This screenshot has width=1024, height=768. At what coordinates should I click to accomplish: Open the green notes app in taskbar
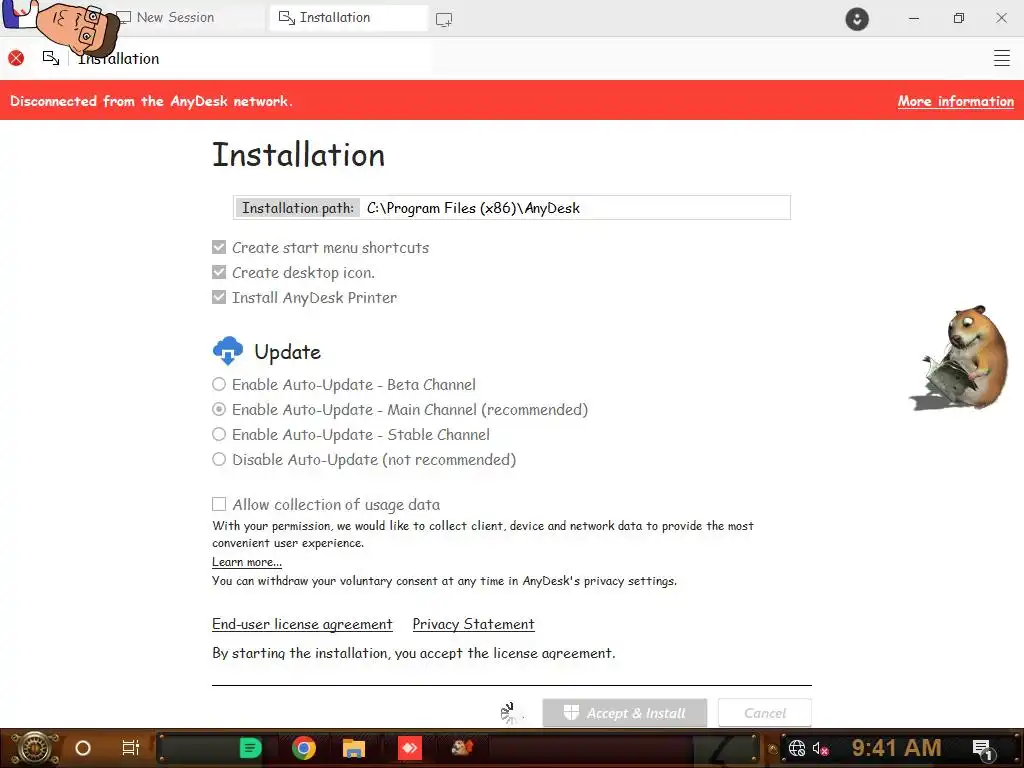coord(250,748)
